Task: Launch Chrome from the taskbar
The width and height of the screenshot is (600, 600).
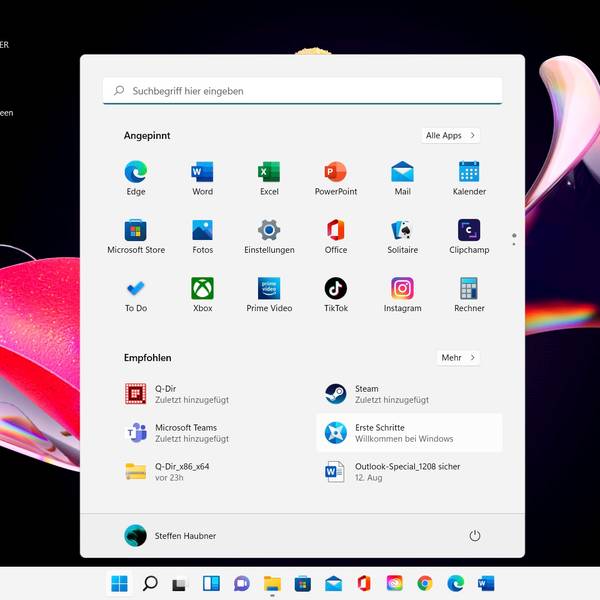Action: click(425, 584)
